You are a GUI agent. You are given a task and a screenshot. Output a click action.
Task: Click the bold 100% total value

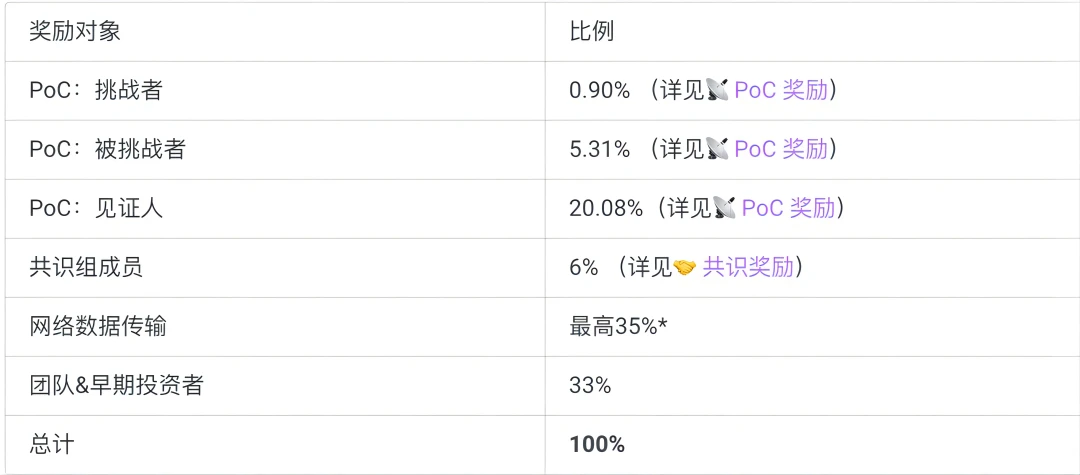(x=597, y=444)
